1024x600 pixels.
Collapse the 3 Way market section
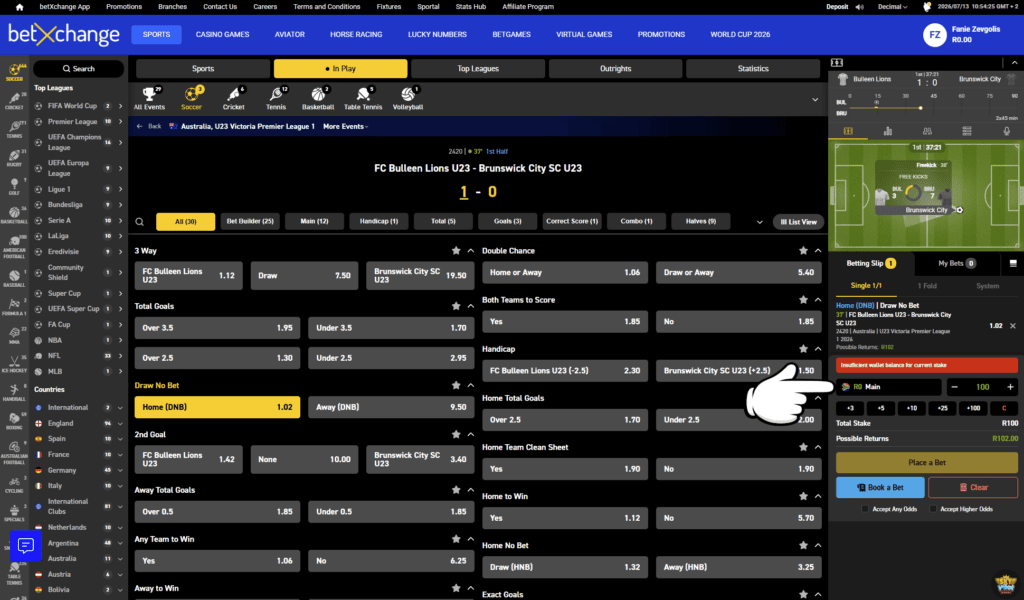coord(471,251)
